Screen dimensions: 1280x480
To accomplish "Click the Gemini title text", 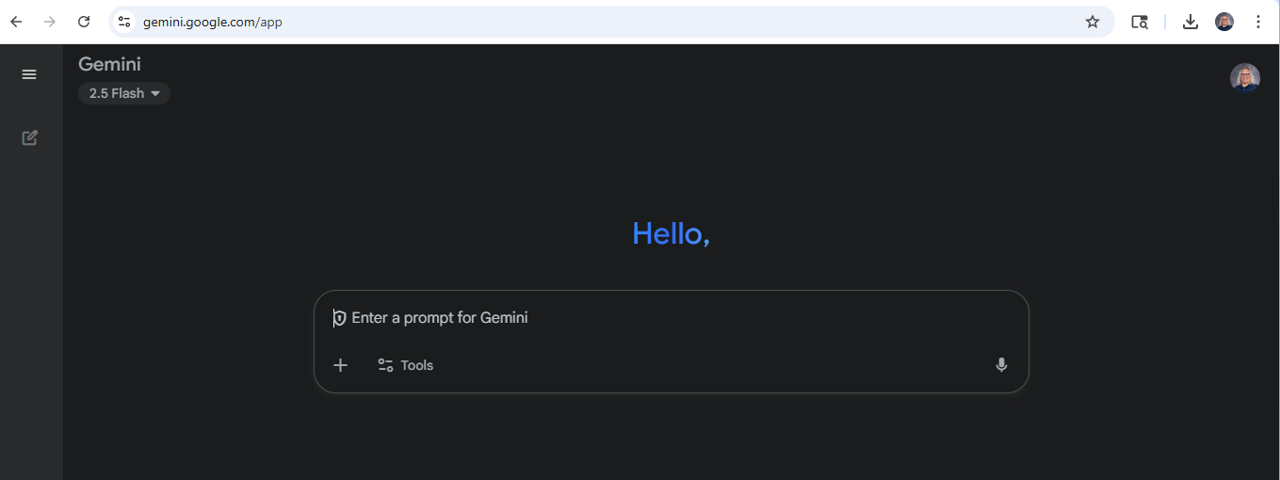I will click(110, 64).
